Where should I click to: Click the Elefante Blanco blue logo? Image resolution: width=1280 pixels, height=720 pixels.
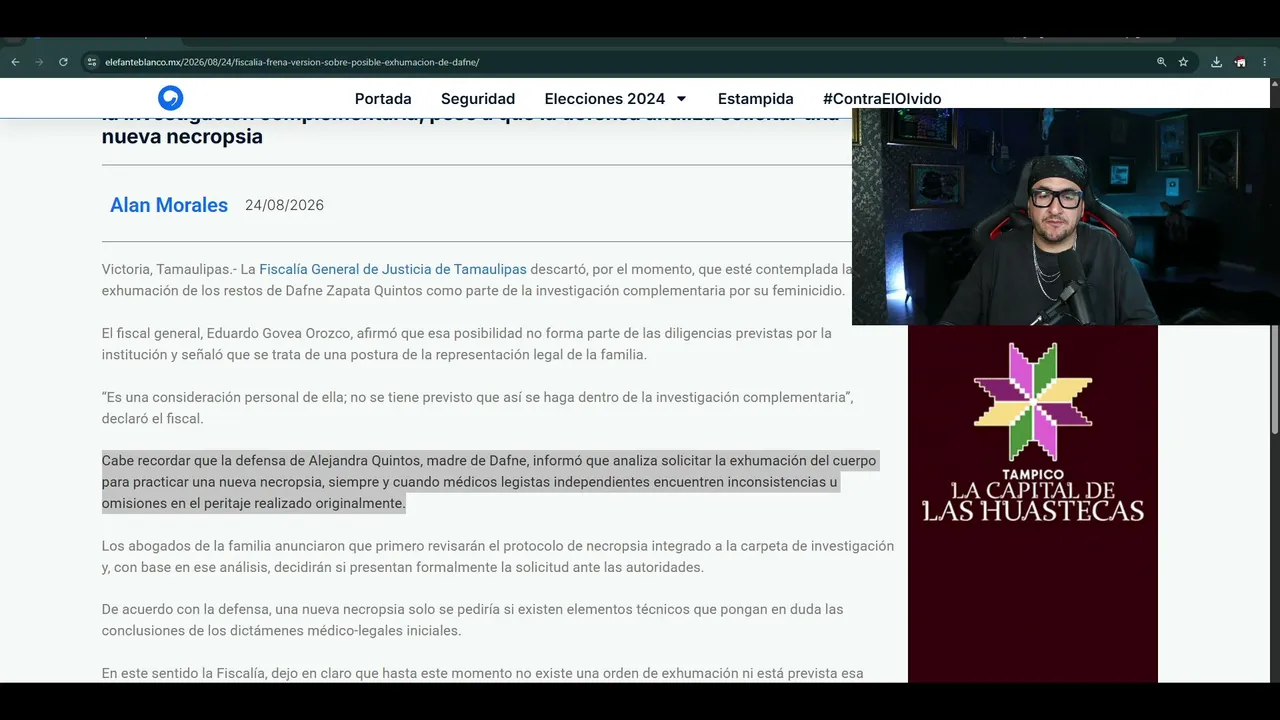click(x=171, y=98)
